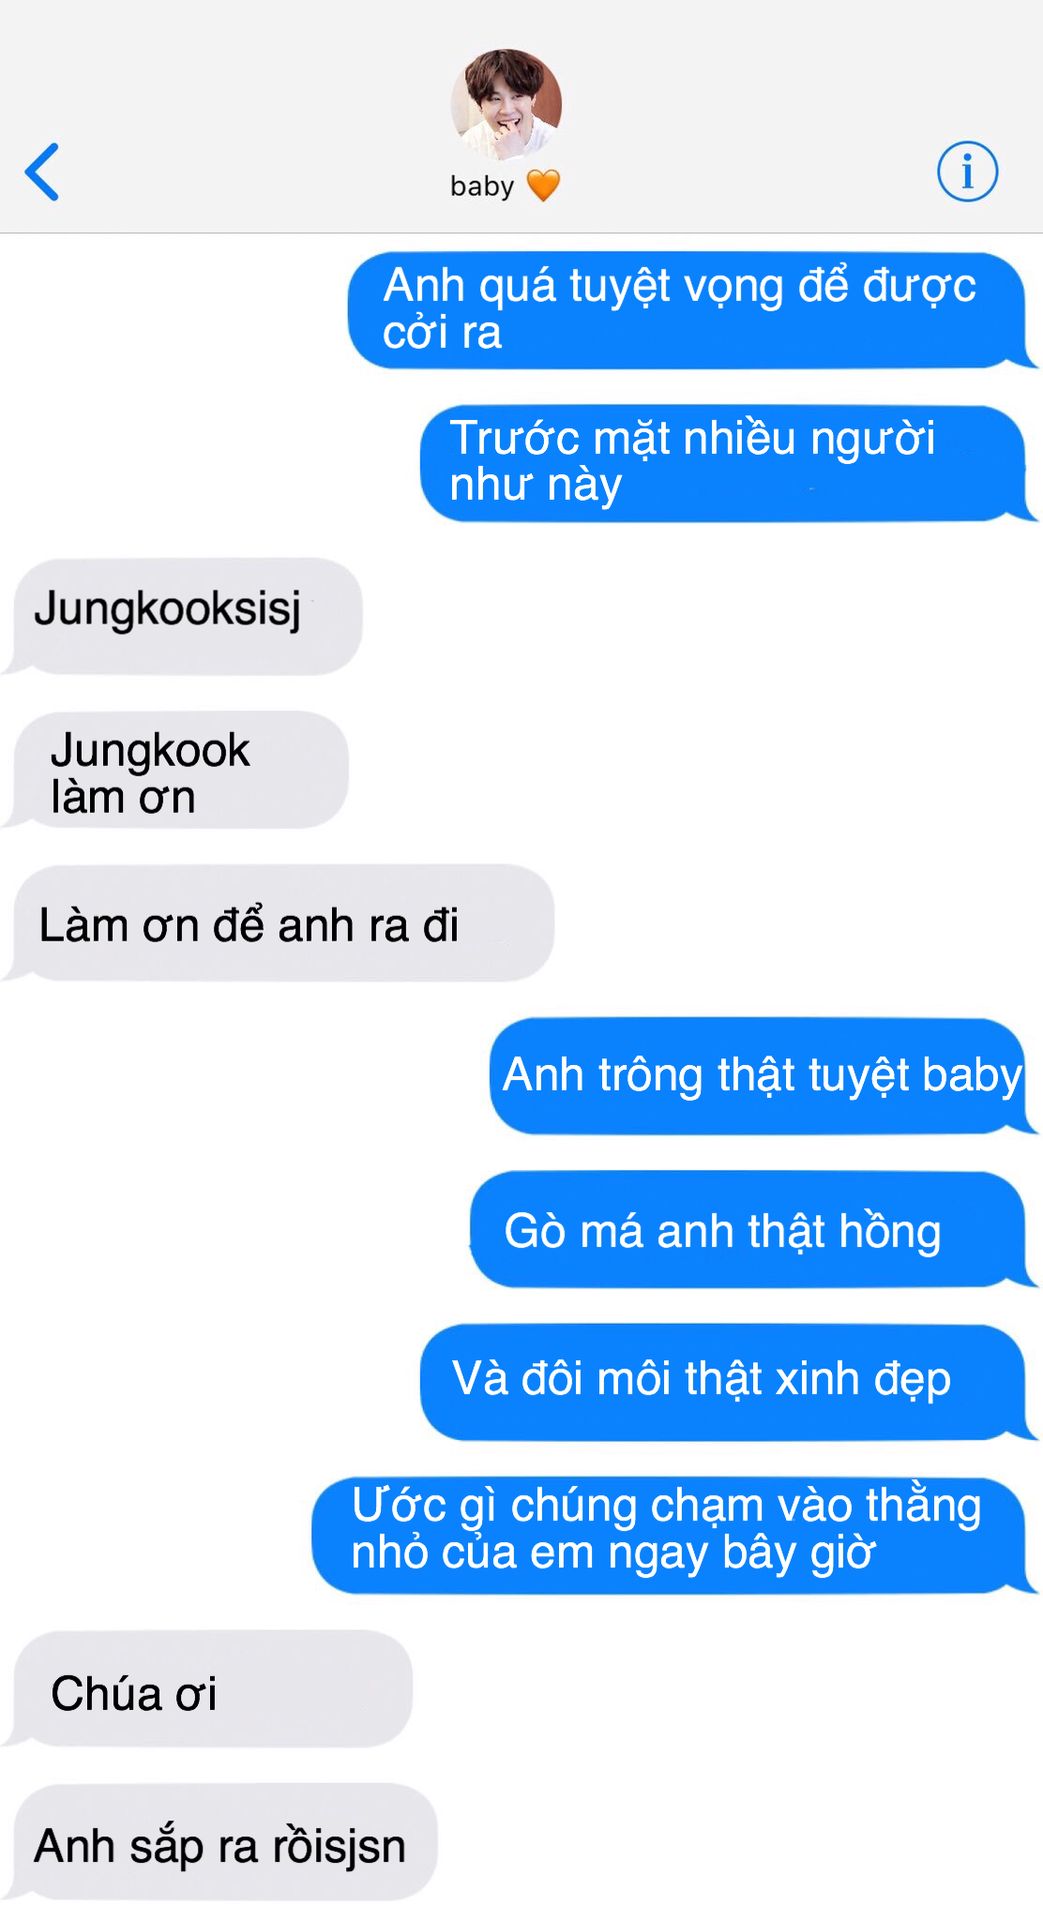
Task: Tap the blue back arrow
Action: pyautogui.click(x=42, y=172)
